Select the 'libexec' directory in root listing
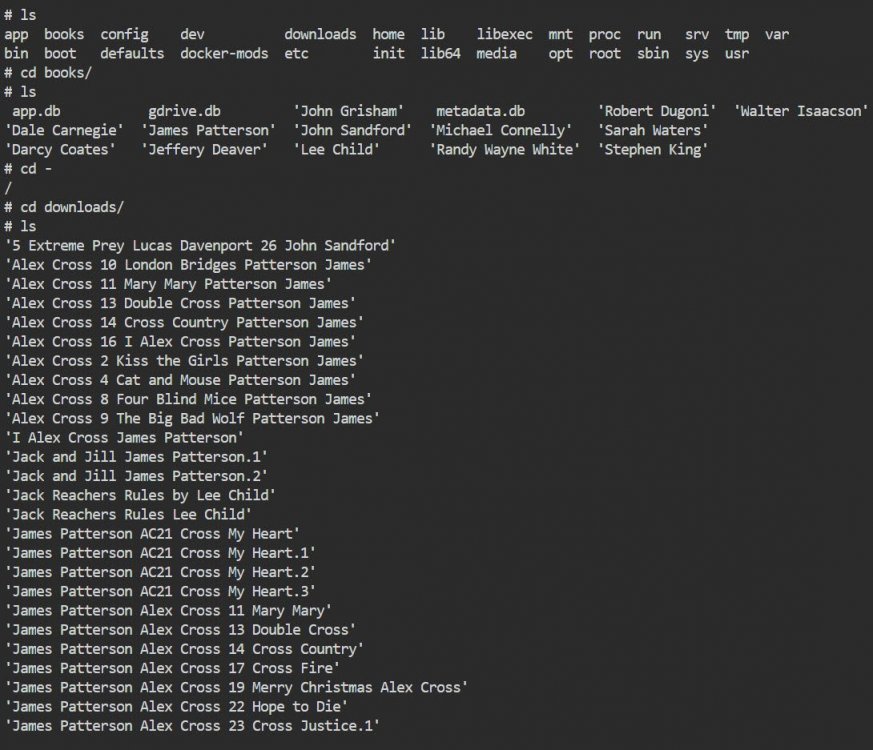Image resolution: width=873 pixels, height=750 pixels. 504,35
